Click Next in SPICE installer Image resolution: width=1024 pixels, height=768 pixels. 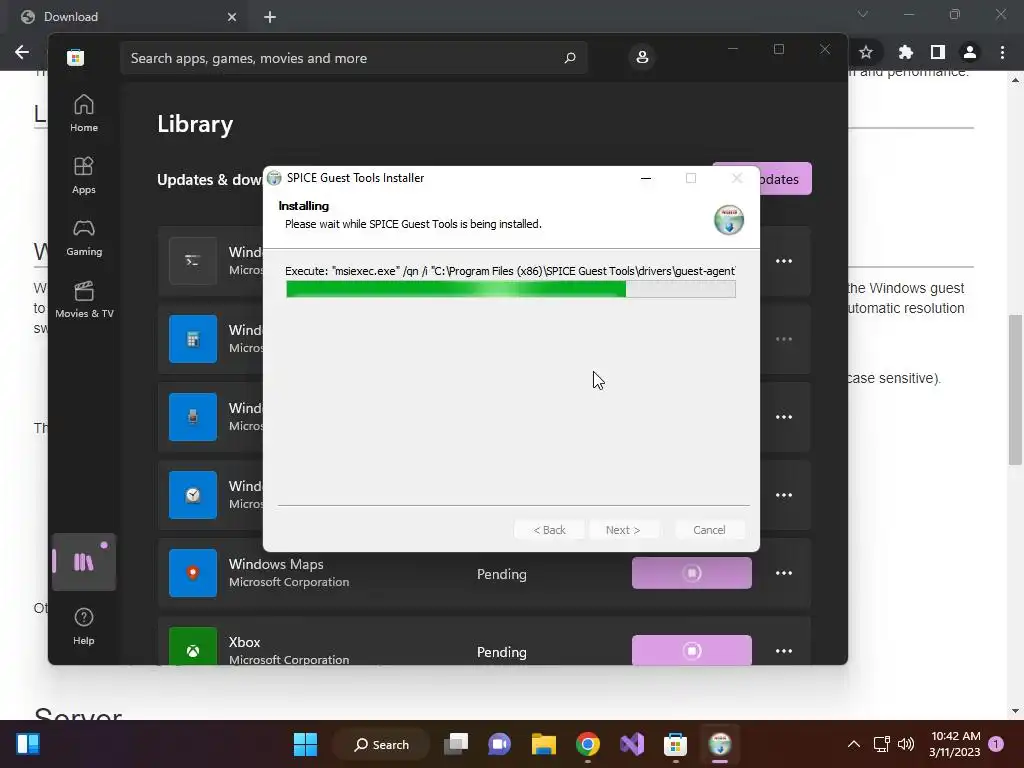[623, 530]
